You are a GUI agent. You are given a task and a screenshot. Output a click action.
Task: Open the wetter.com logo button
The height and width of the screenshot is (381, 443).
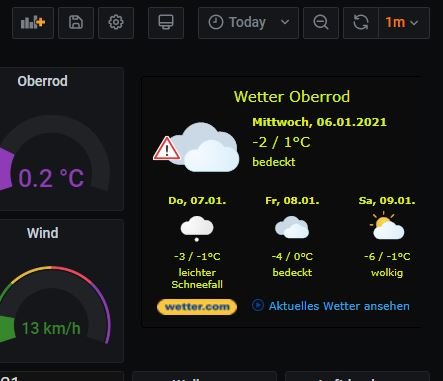197,307
